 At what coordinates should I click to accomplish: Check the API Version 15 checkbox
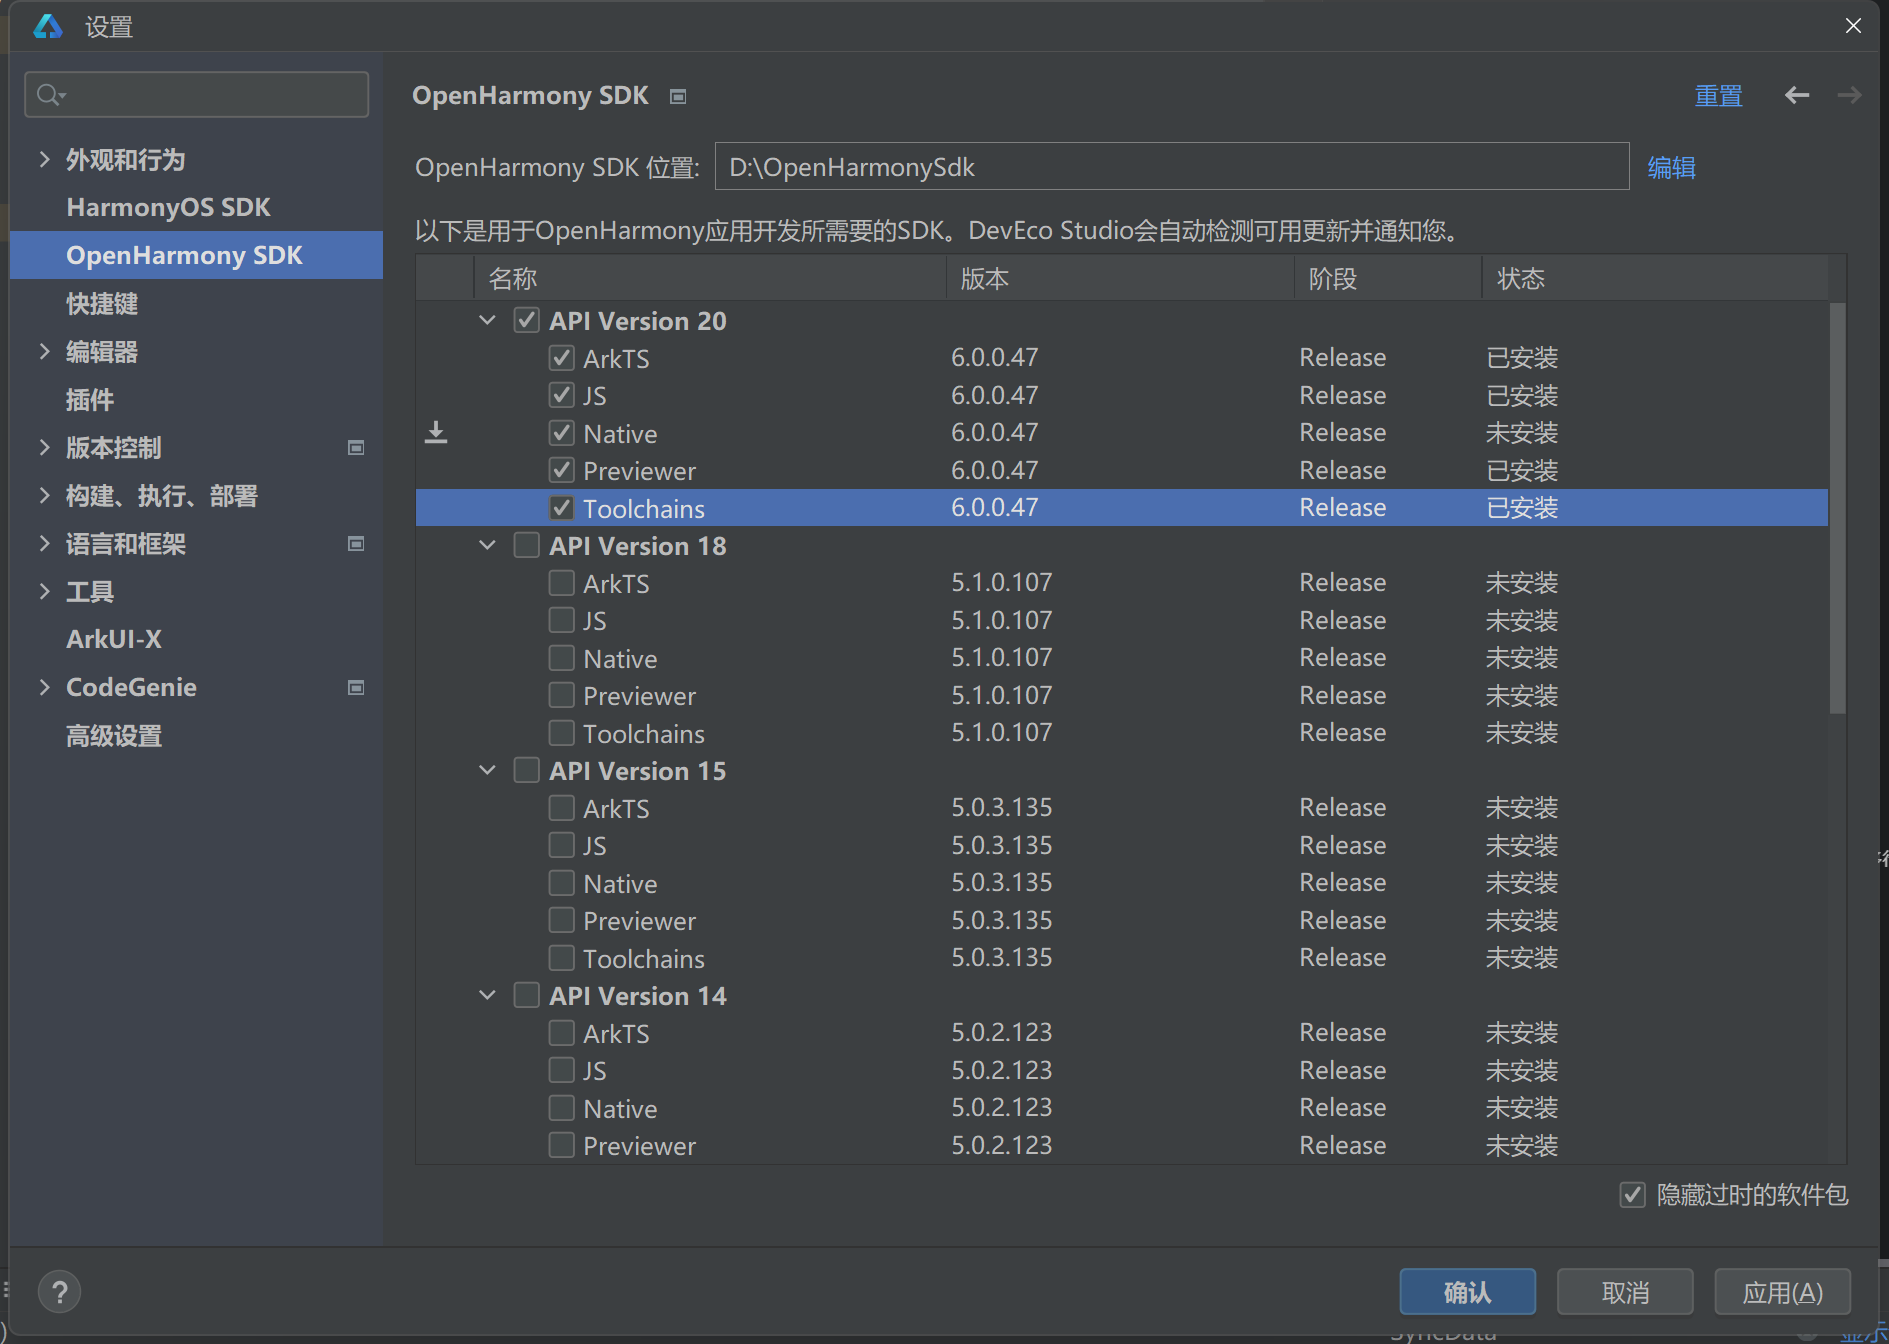527,770
